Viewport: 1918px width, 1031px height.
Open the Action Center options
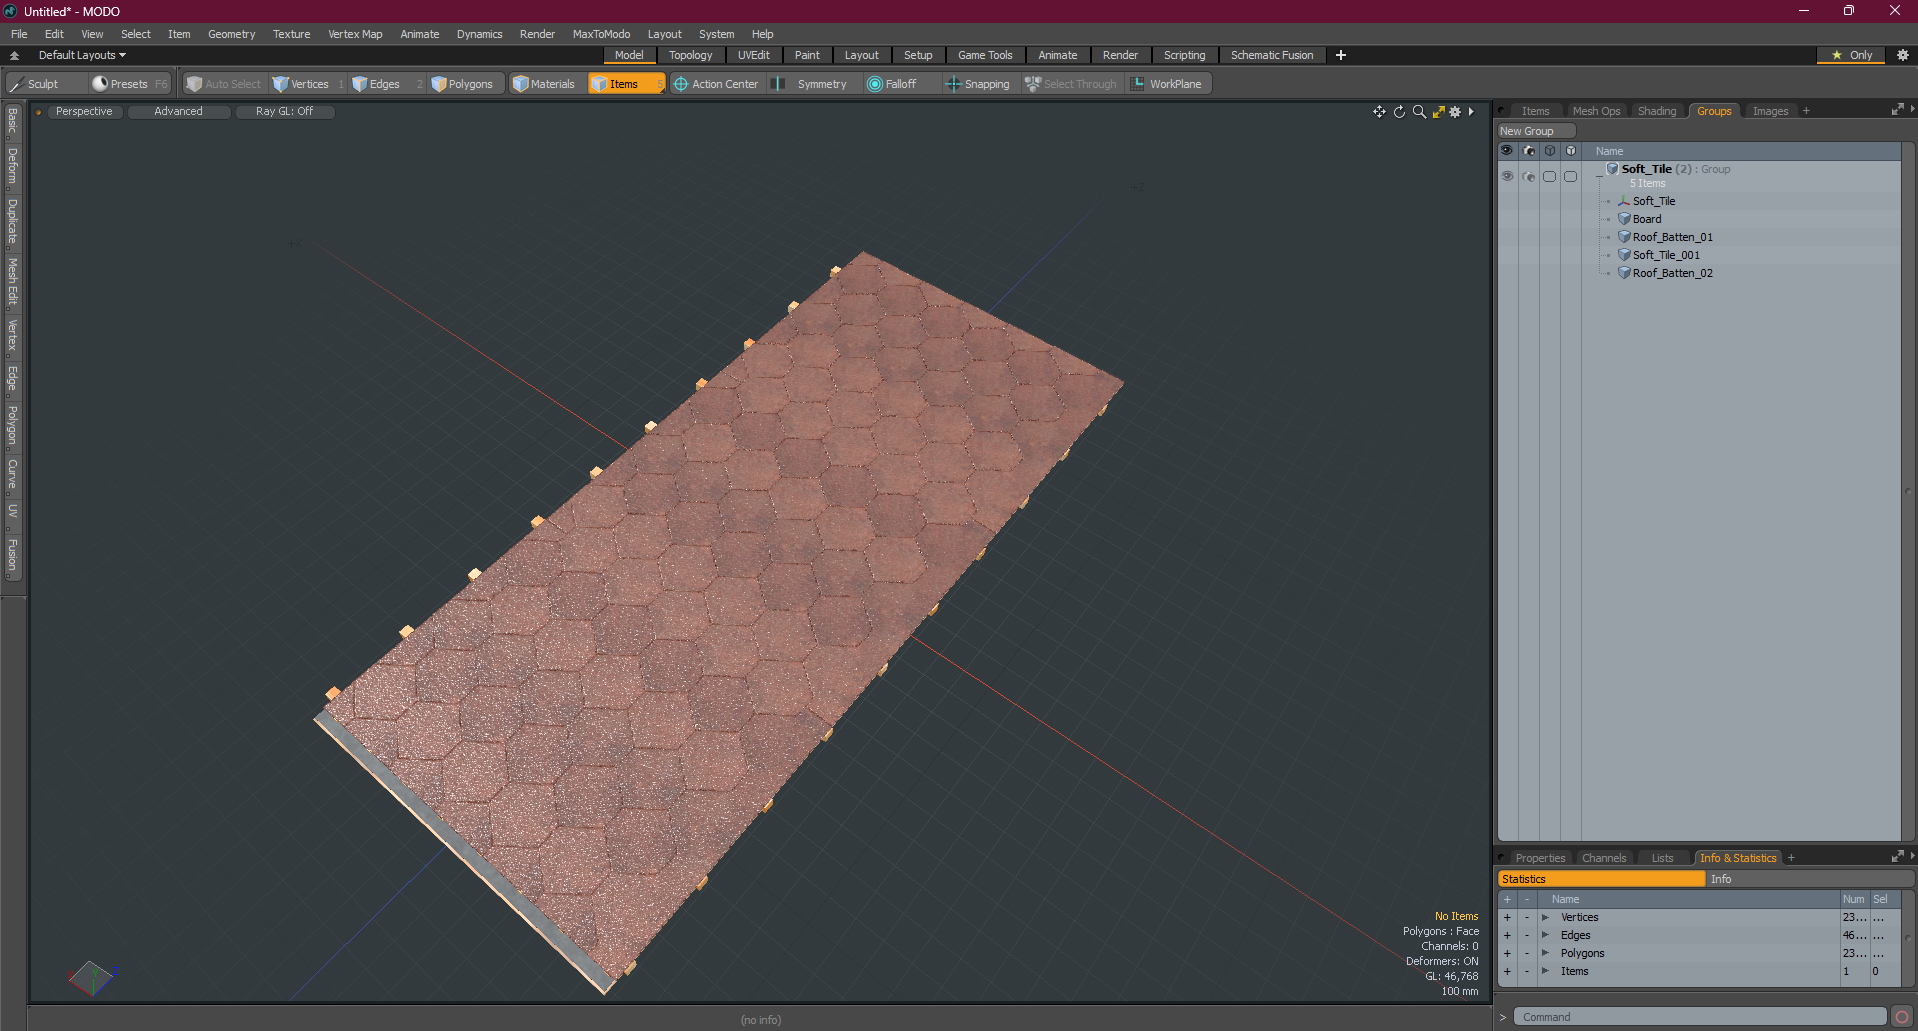716,84
